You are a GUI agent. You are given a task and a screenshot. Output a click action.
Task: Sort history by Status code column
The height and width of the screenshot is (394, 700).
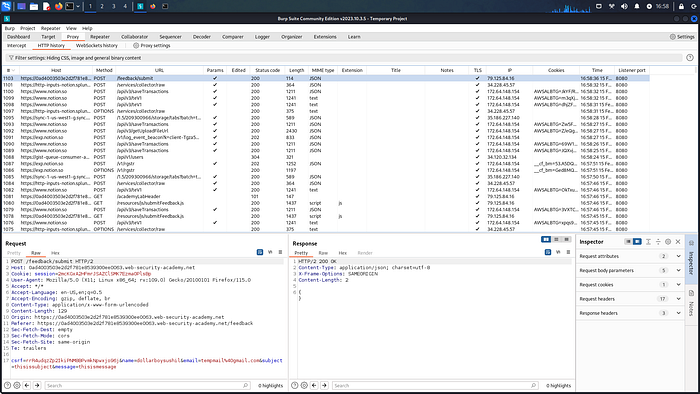point(267,71)
